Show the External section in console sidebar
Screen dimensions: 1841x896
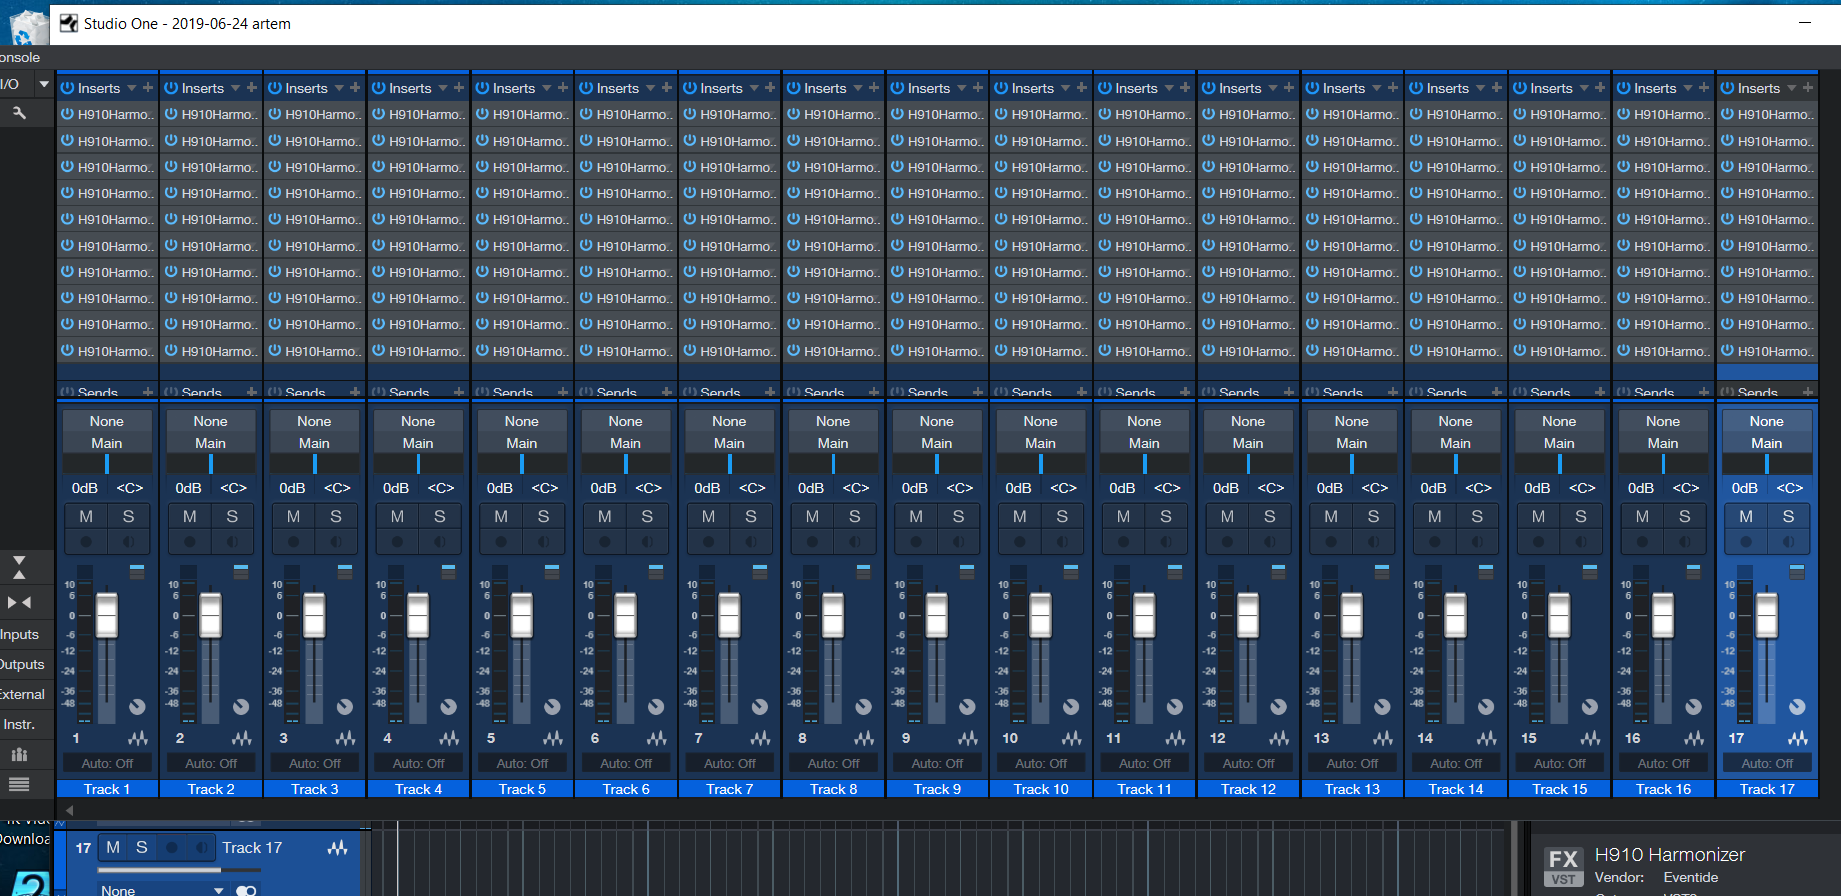point(22,694)
